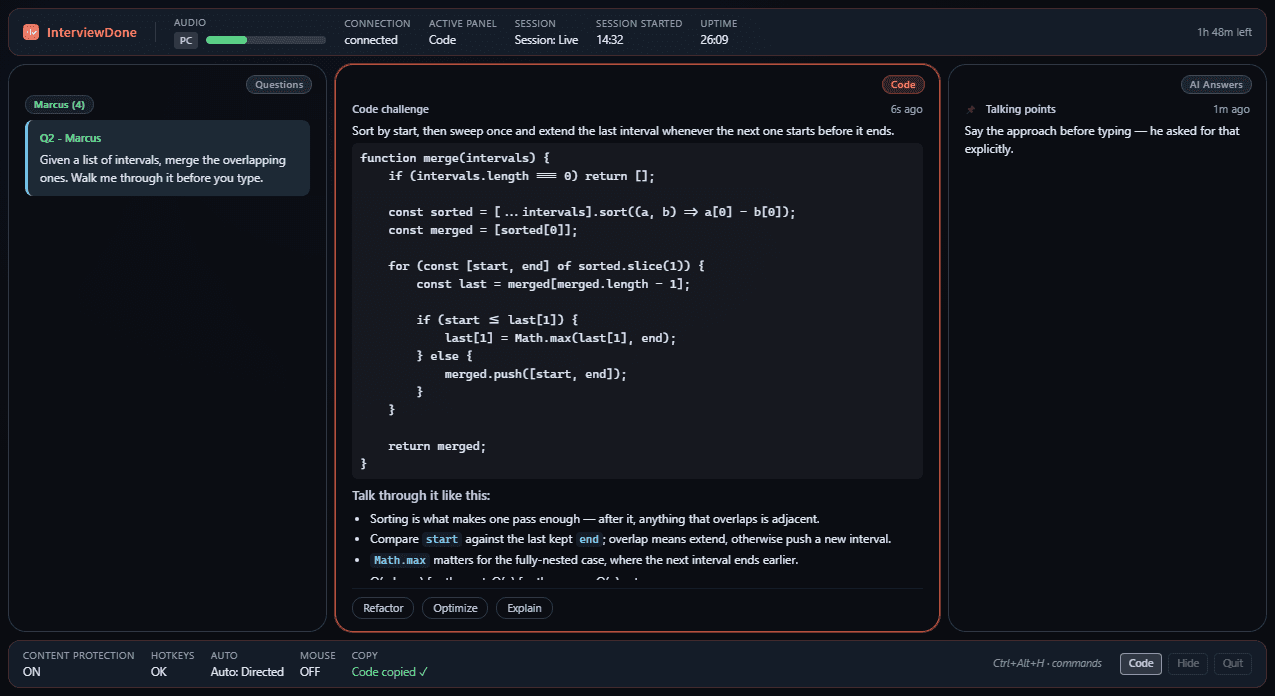Click the "Talking points" heading
The height and width of the screenshot is (696, 1275).
click(1021, 109)
